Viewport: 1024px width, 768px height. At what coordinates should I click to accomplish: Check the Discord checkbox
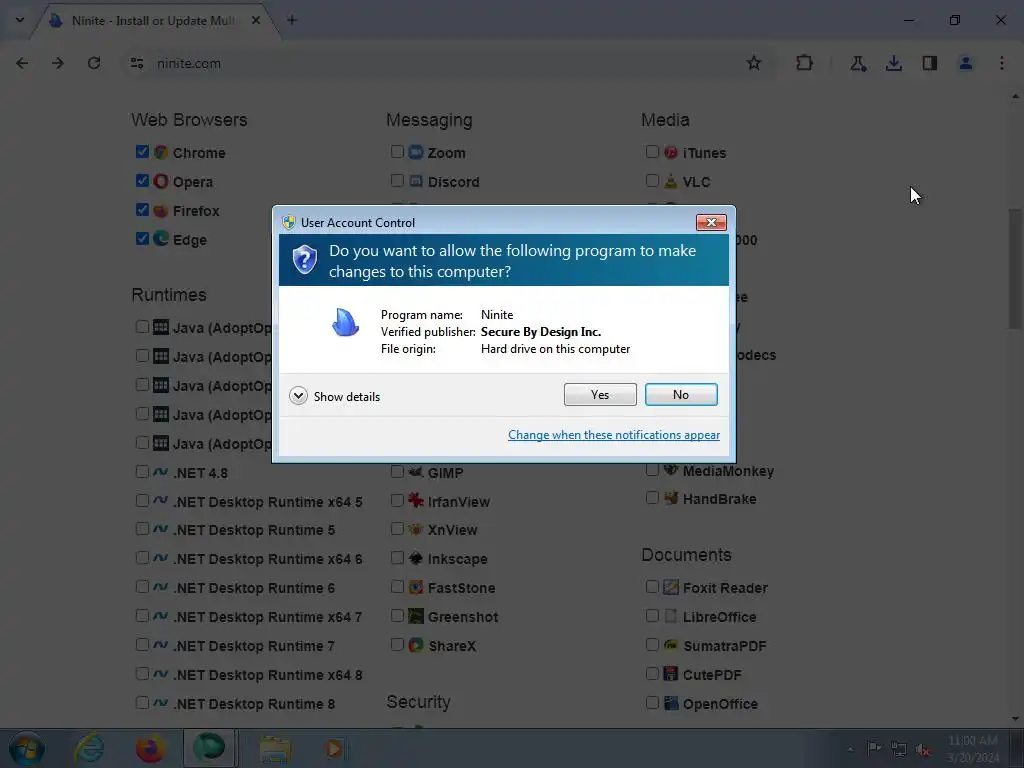397,180
